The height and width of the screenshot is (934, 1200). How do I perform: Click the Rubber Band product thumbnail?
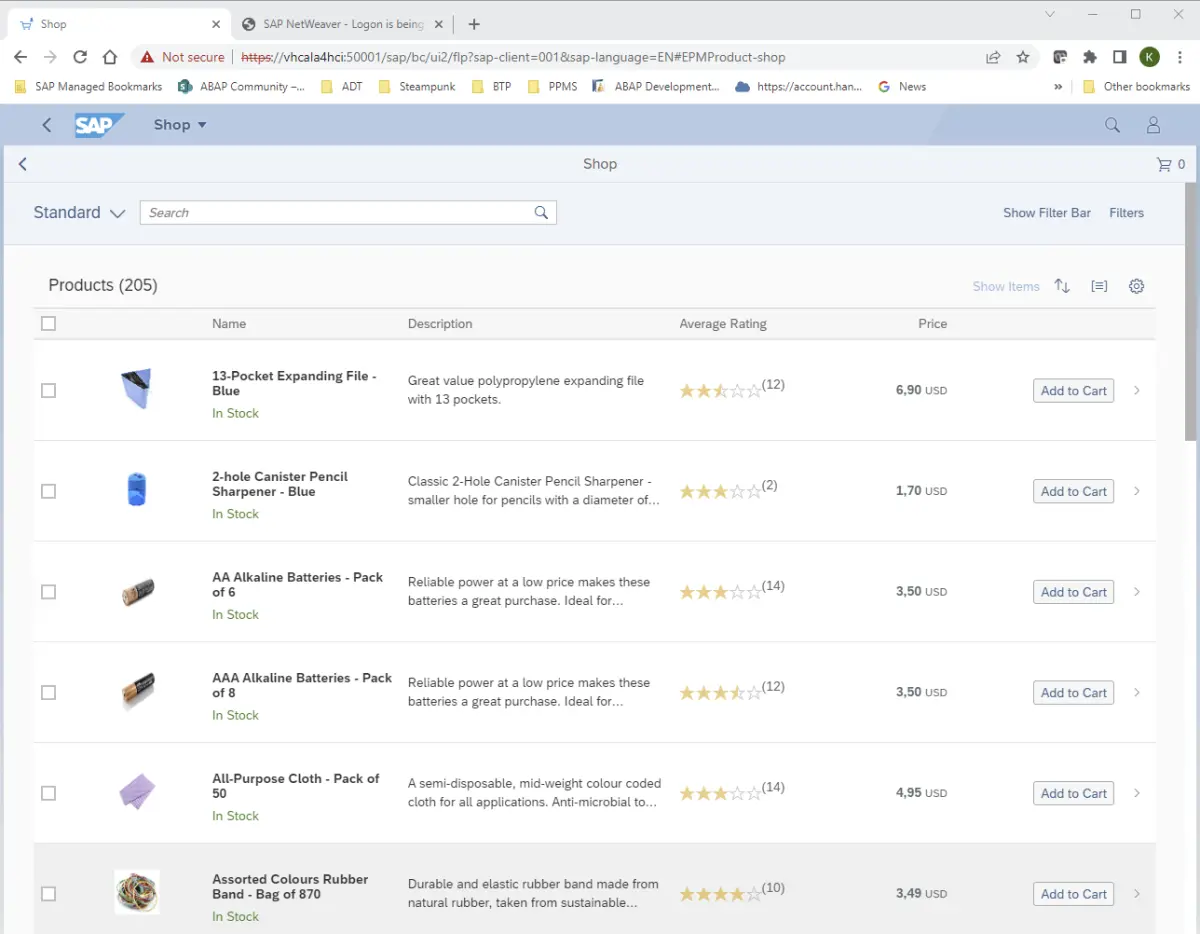[137, 892]
